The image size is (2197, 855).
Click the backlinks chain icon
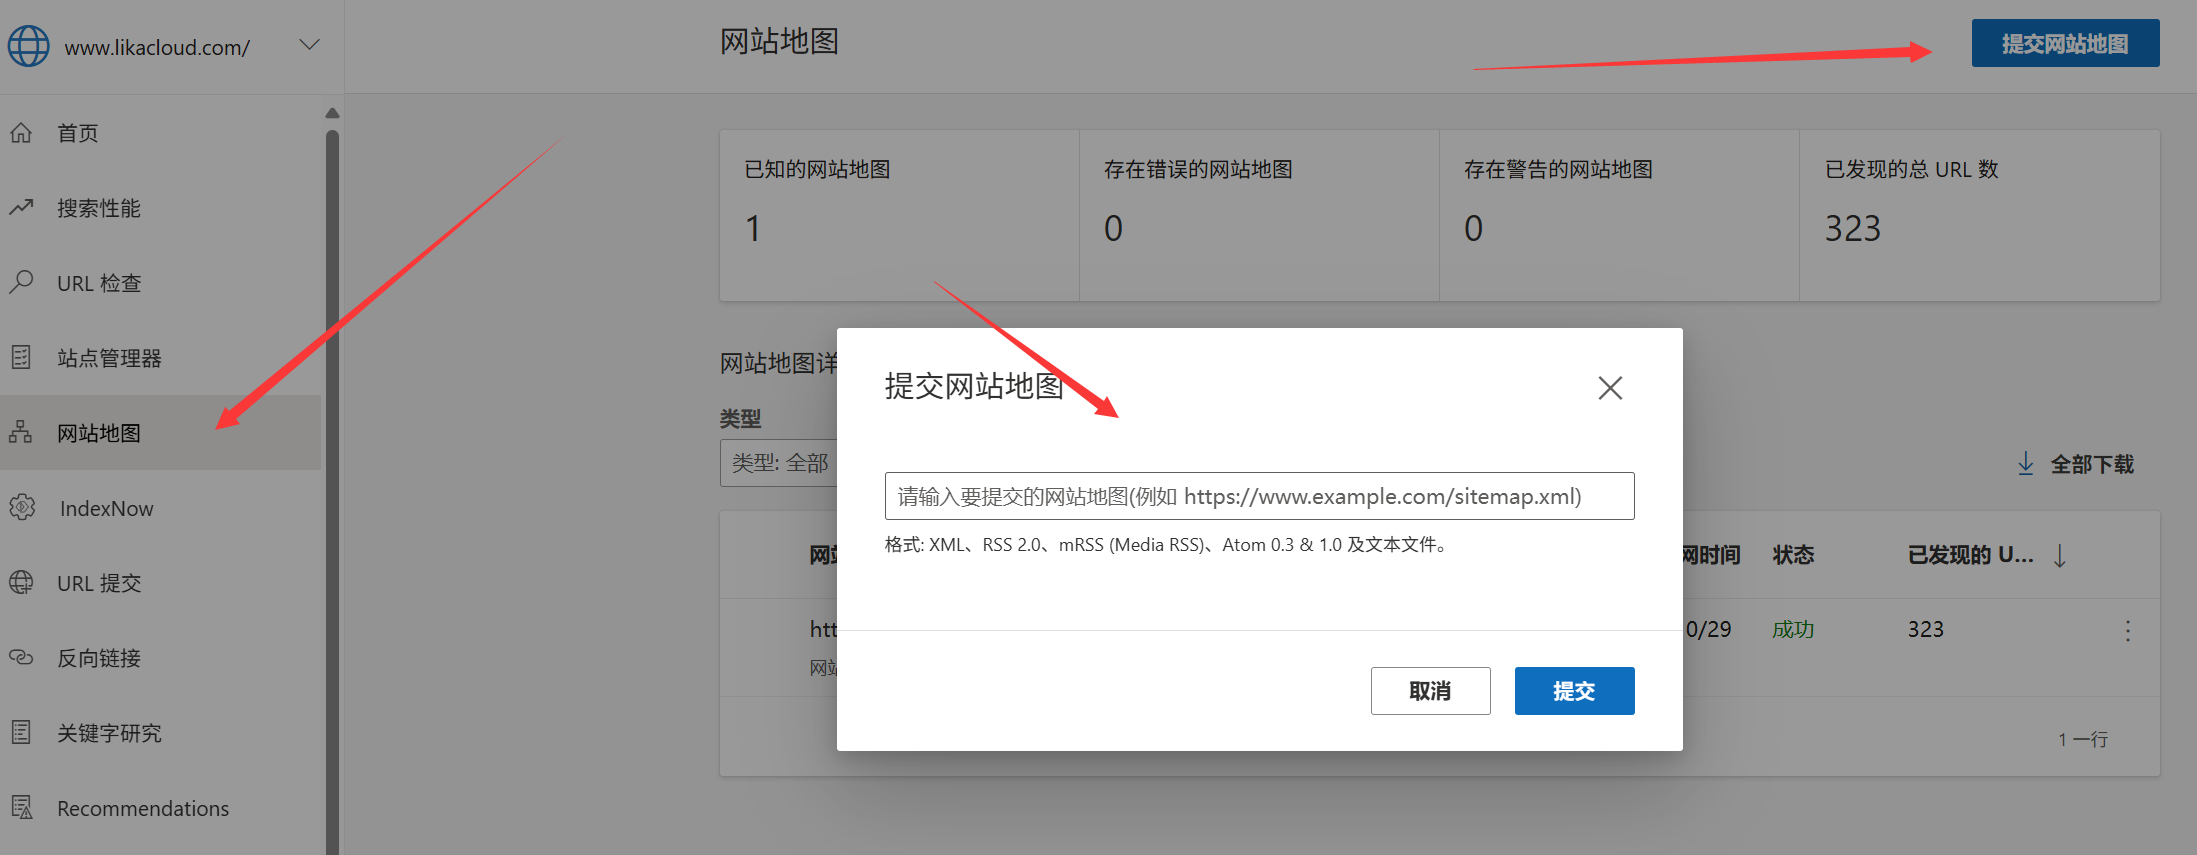pyautogui.click(x=21, y=657)
